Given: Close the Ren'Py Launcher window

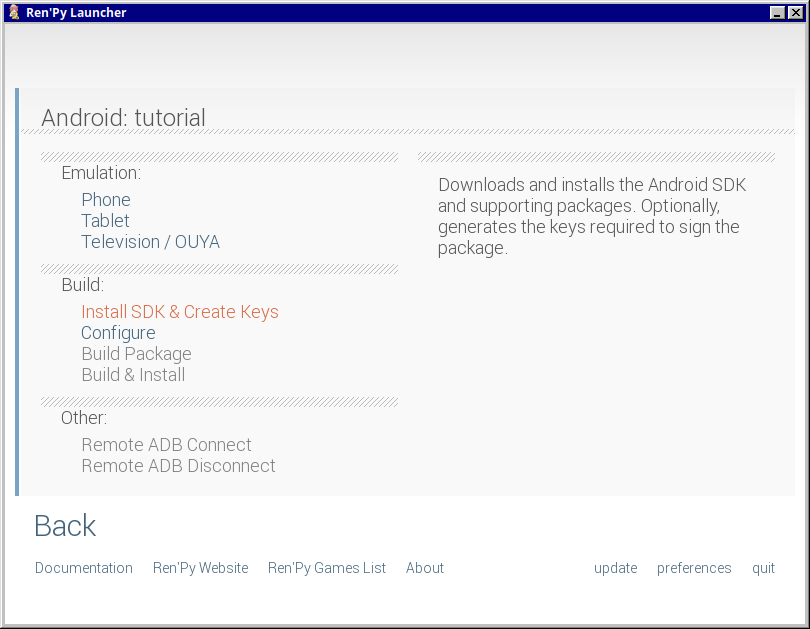Looking at the screenshot, I should point(796,13).
